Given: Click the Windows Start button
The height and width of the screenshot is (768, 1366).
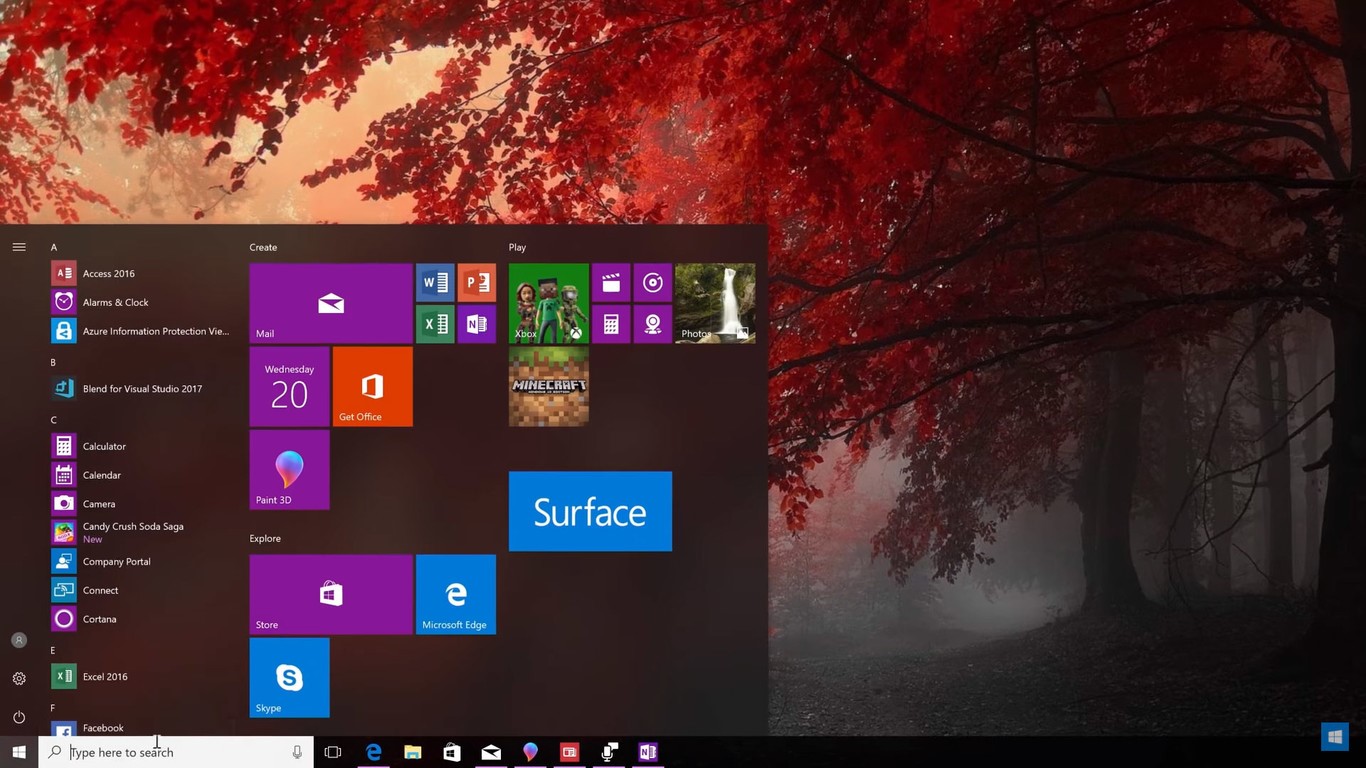Looking at the screenshot, I should 19,752.
